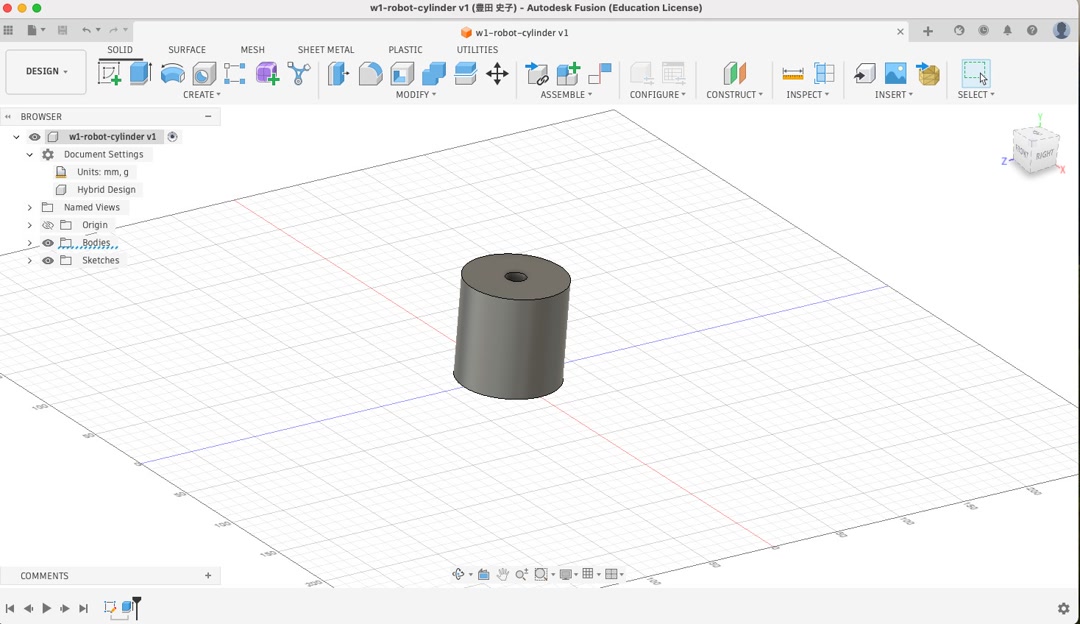Viewport: 1080px width, 624px height.
Task: Switch to the Surface tab
Action: click(186, 49)
